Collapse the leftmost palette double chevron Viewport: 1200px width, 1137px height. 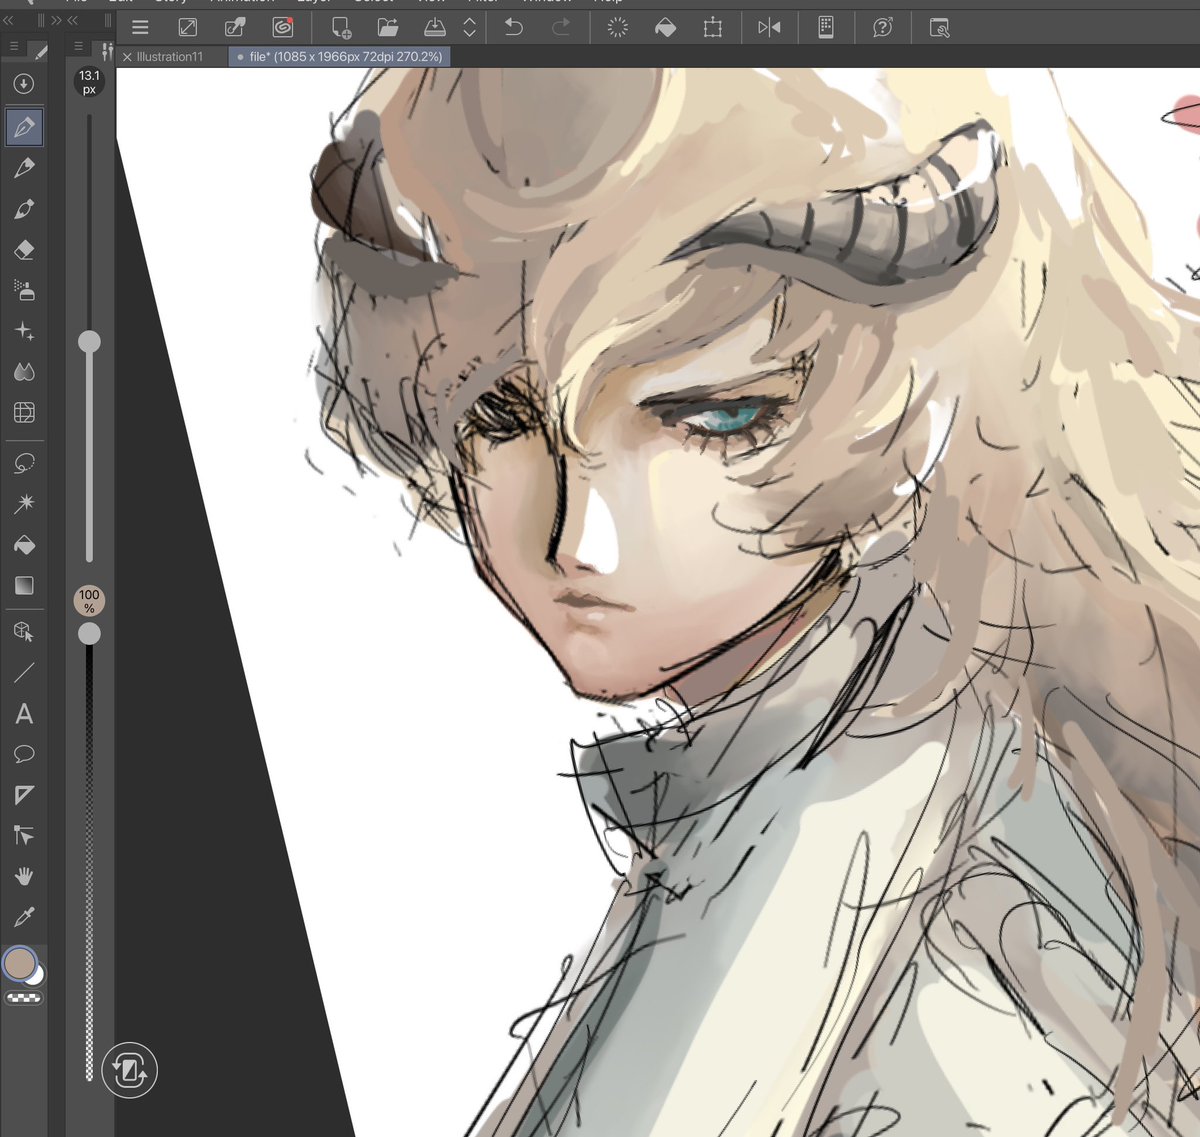8,20
